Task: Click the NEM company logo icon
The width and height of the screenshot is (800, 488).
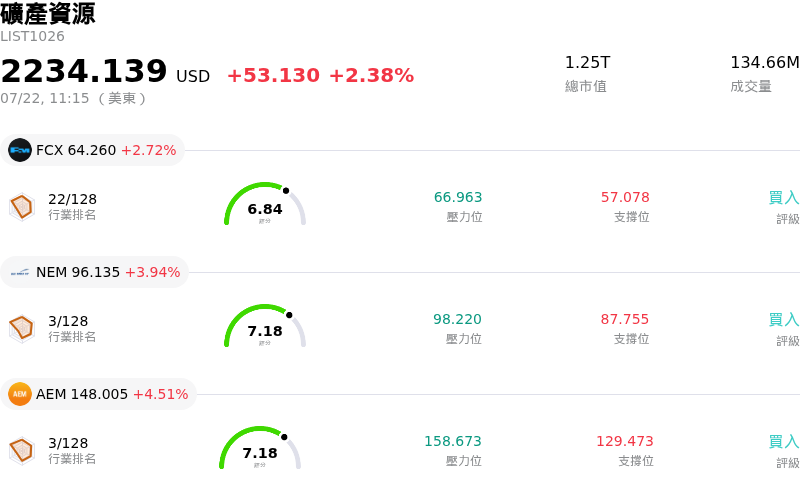Action: pos(20,273)
